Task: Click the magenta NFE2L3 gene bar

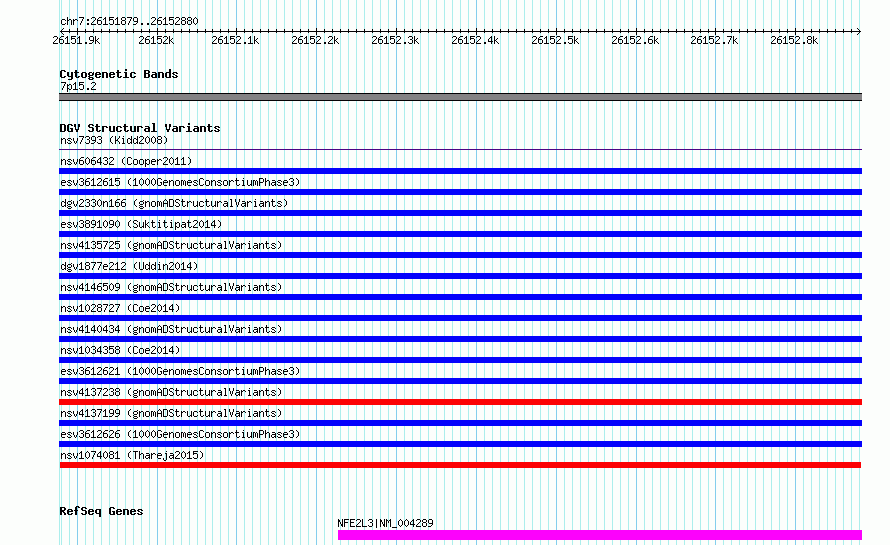Action: coord(600,535)
